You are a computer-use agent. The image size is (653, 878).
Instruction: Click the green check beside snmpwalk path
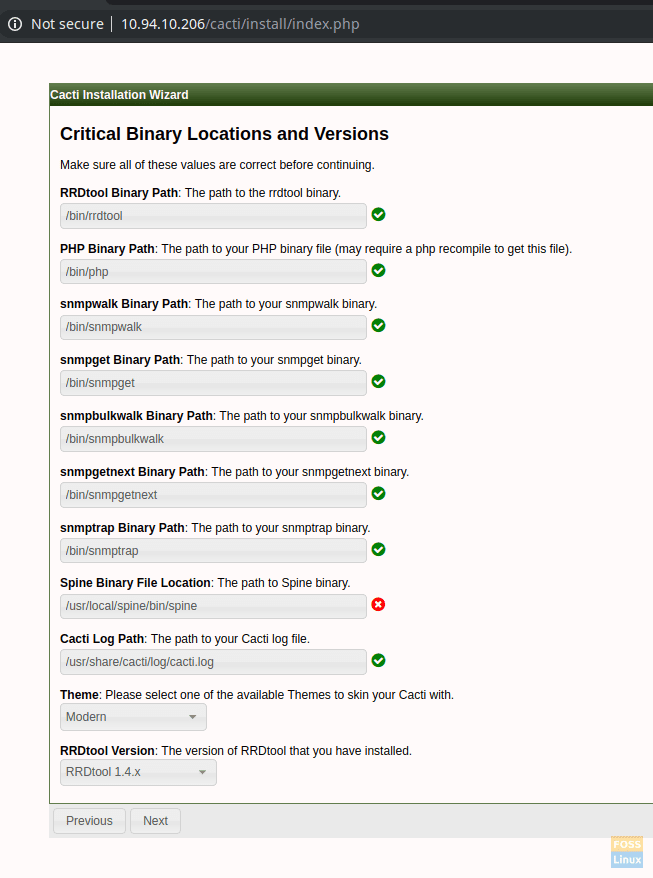click(x=379, y=325)
